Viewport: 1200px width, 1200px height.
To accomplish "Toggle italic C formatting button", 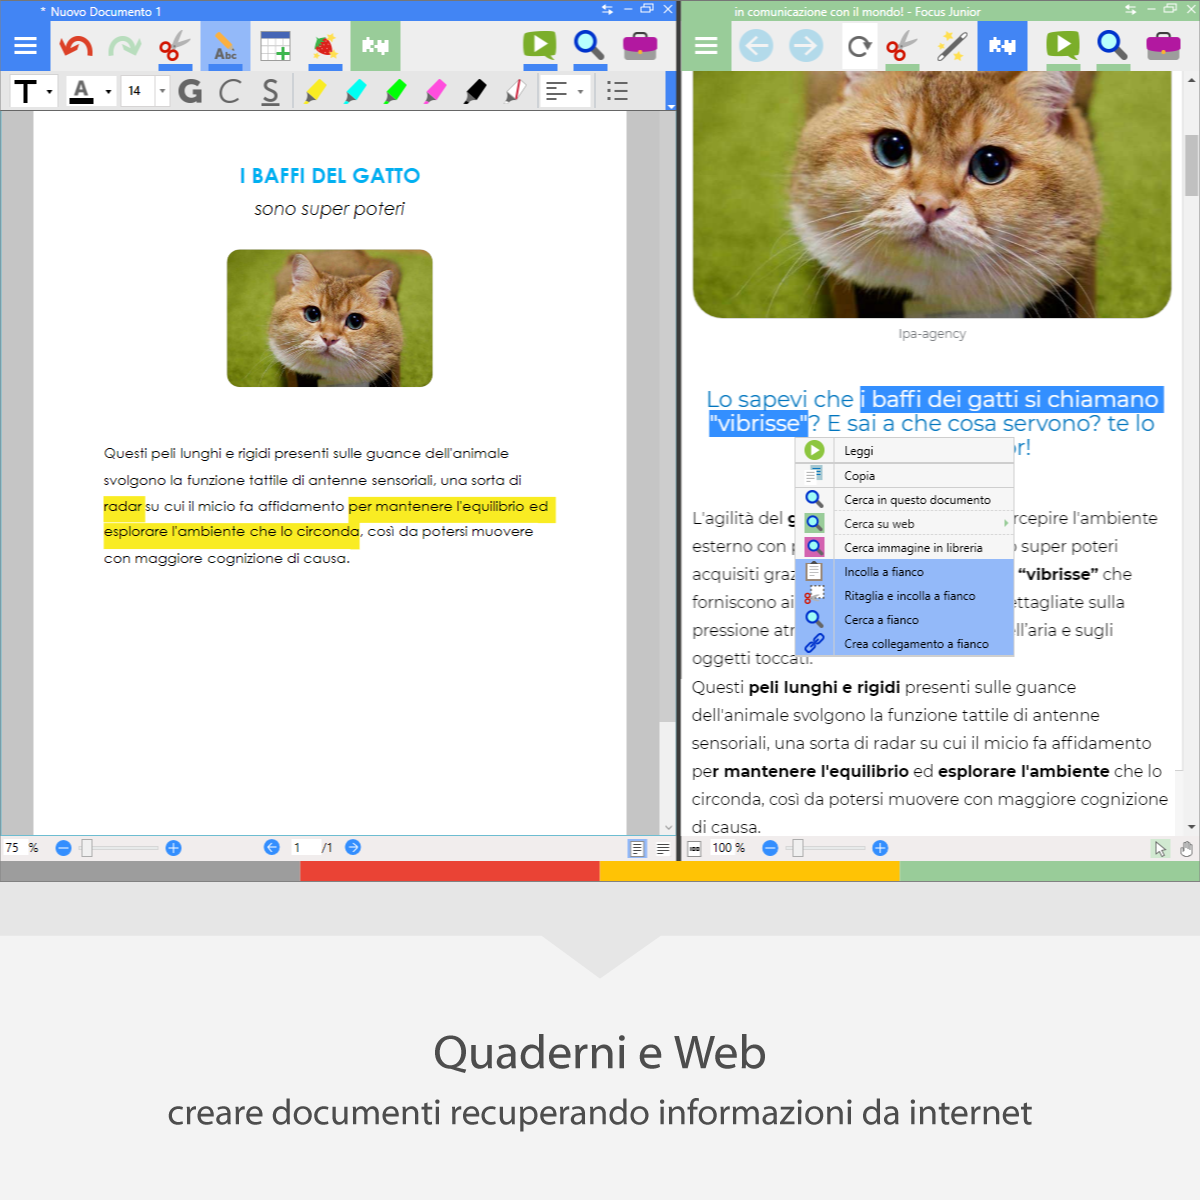I will point(230,91).
